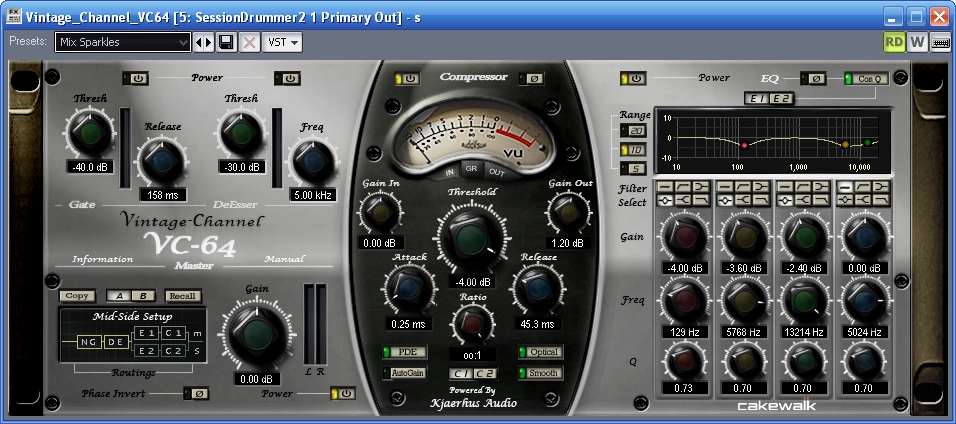Select compressor C2
956x424 pixels.
(485, 373)
